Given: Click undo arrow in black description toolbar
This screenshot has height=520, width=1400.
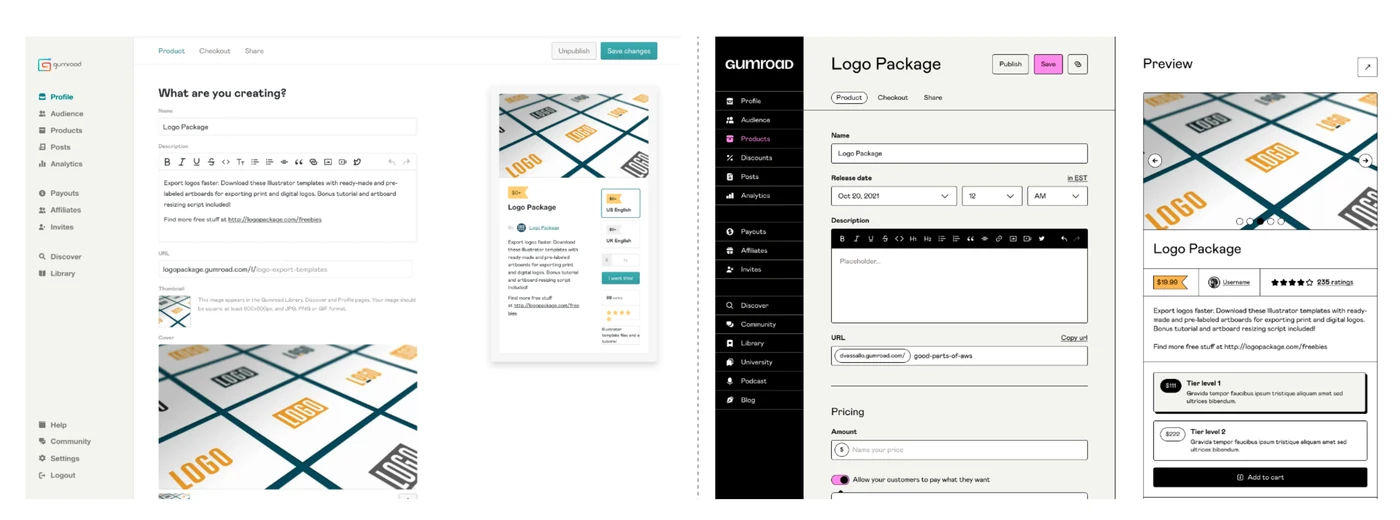Looking at the screenshot, I should coord(1063,239).
